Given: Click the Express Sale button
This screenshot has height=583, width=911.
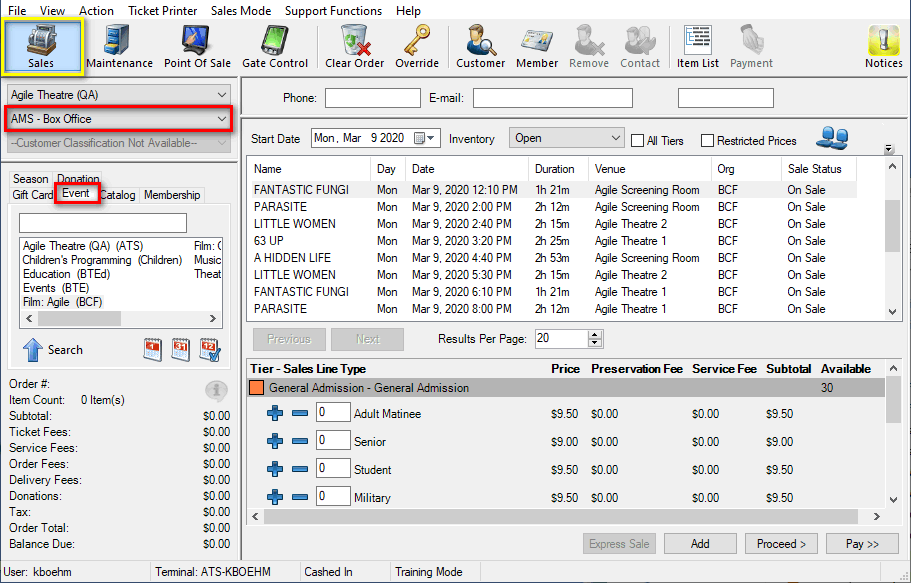Looking at the screenshot, I should [x=619, y=543].
